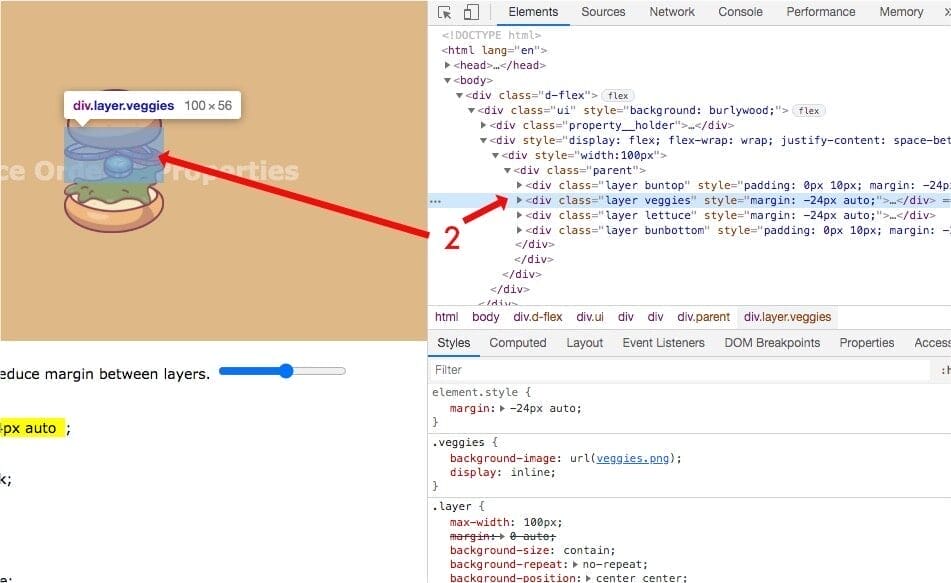Click the Filter styles input field

point(680,370)
